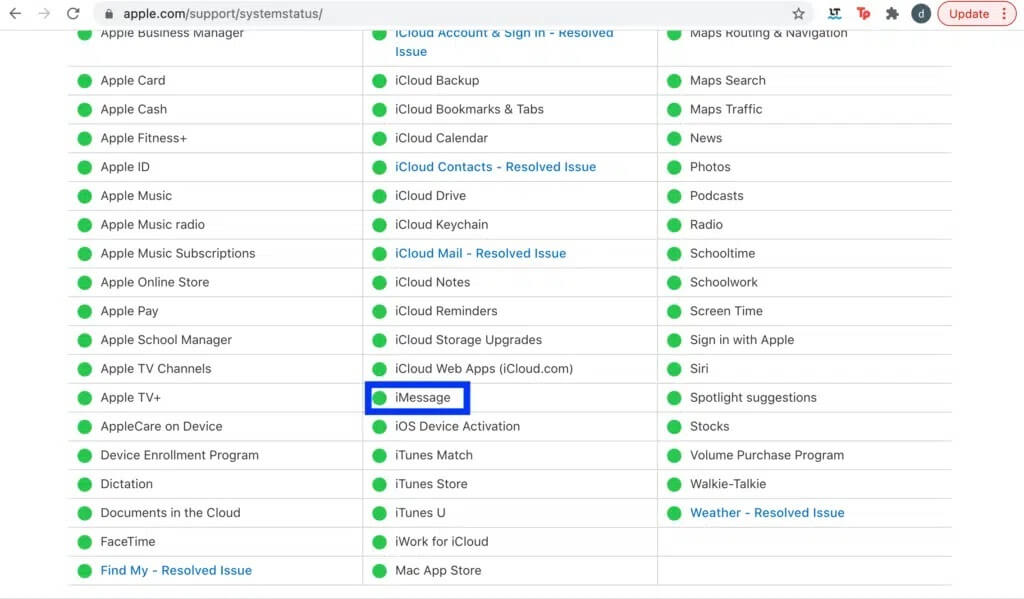The image size is (1024, 599).
Task: Reload the page with refresh icon
Action: (73, 13)
